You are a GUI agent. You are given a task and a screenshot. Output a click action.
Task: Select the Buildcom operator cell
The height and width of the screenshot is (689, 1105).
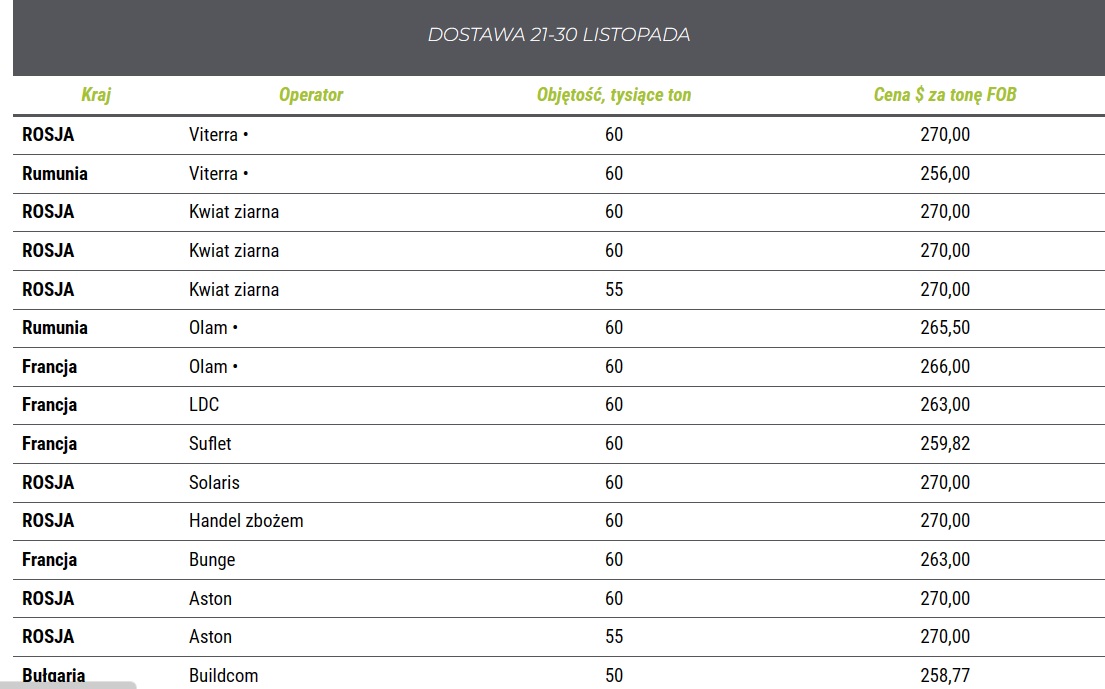(224, 675)
